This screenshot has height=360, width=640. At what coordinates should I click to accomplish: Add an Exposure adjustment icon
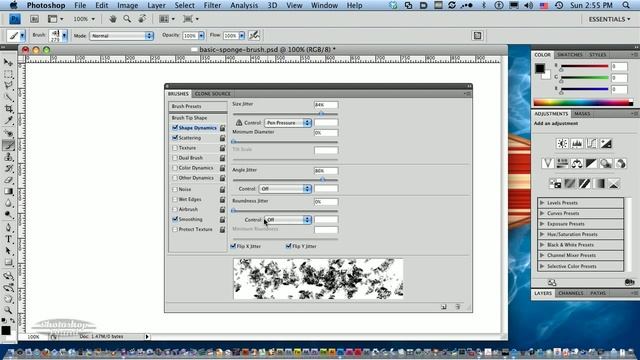606,143
